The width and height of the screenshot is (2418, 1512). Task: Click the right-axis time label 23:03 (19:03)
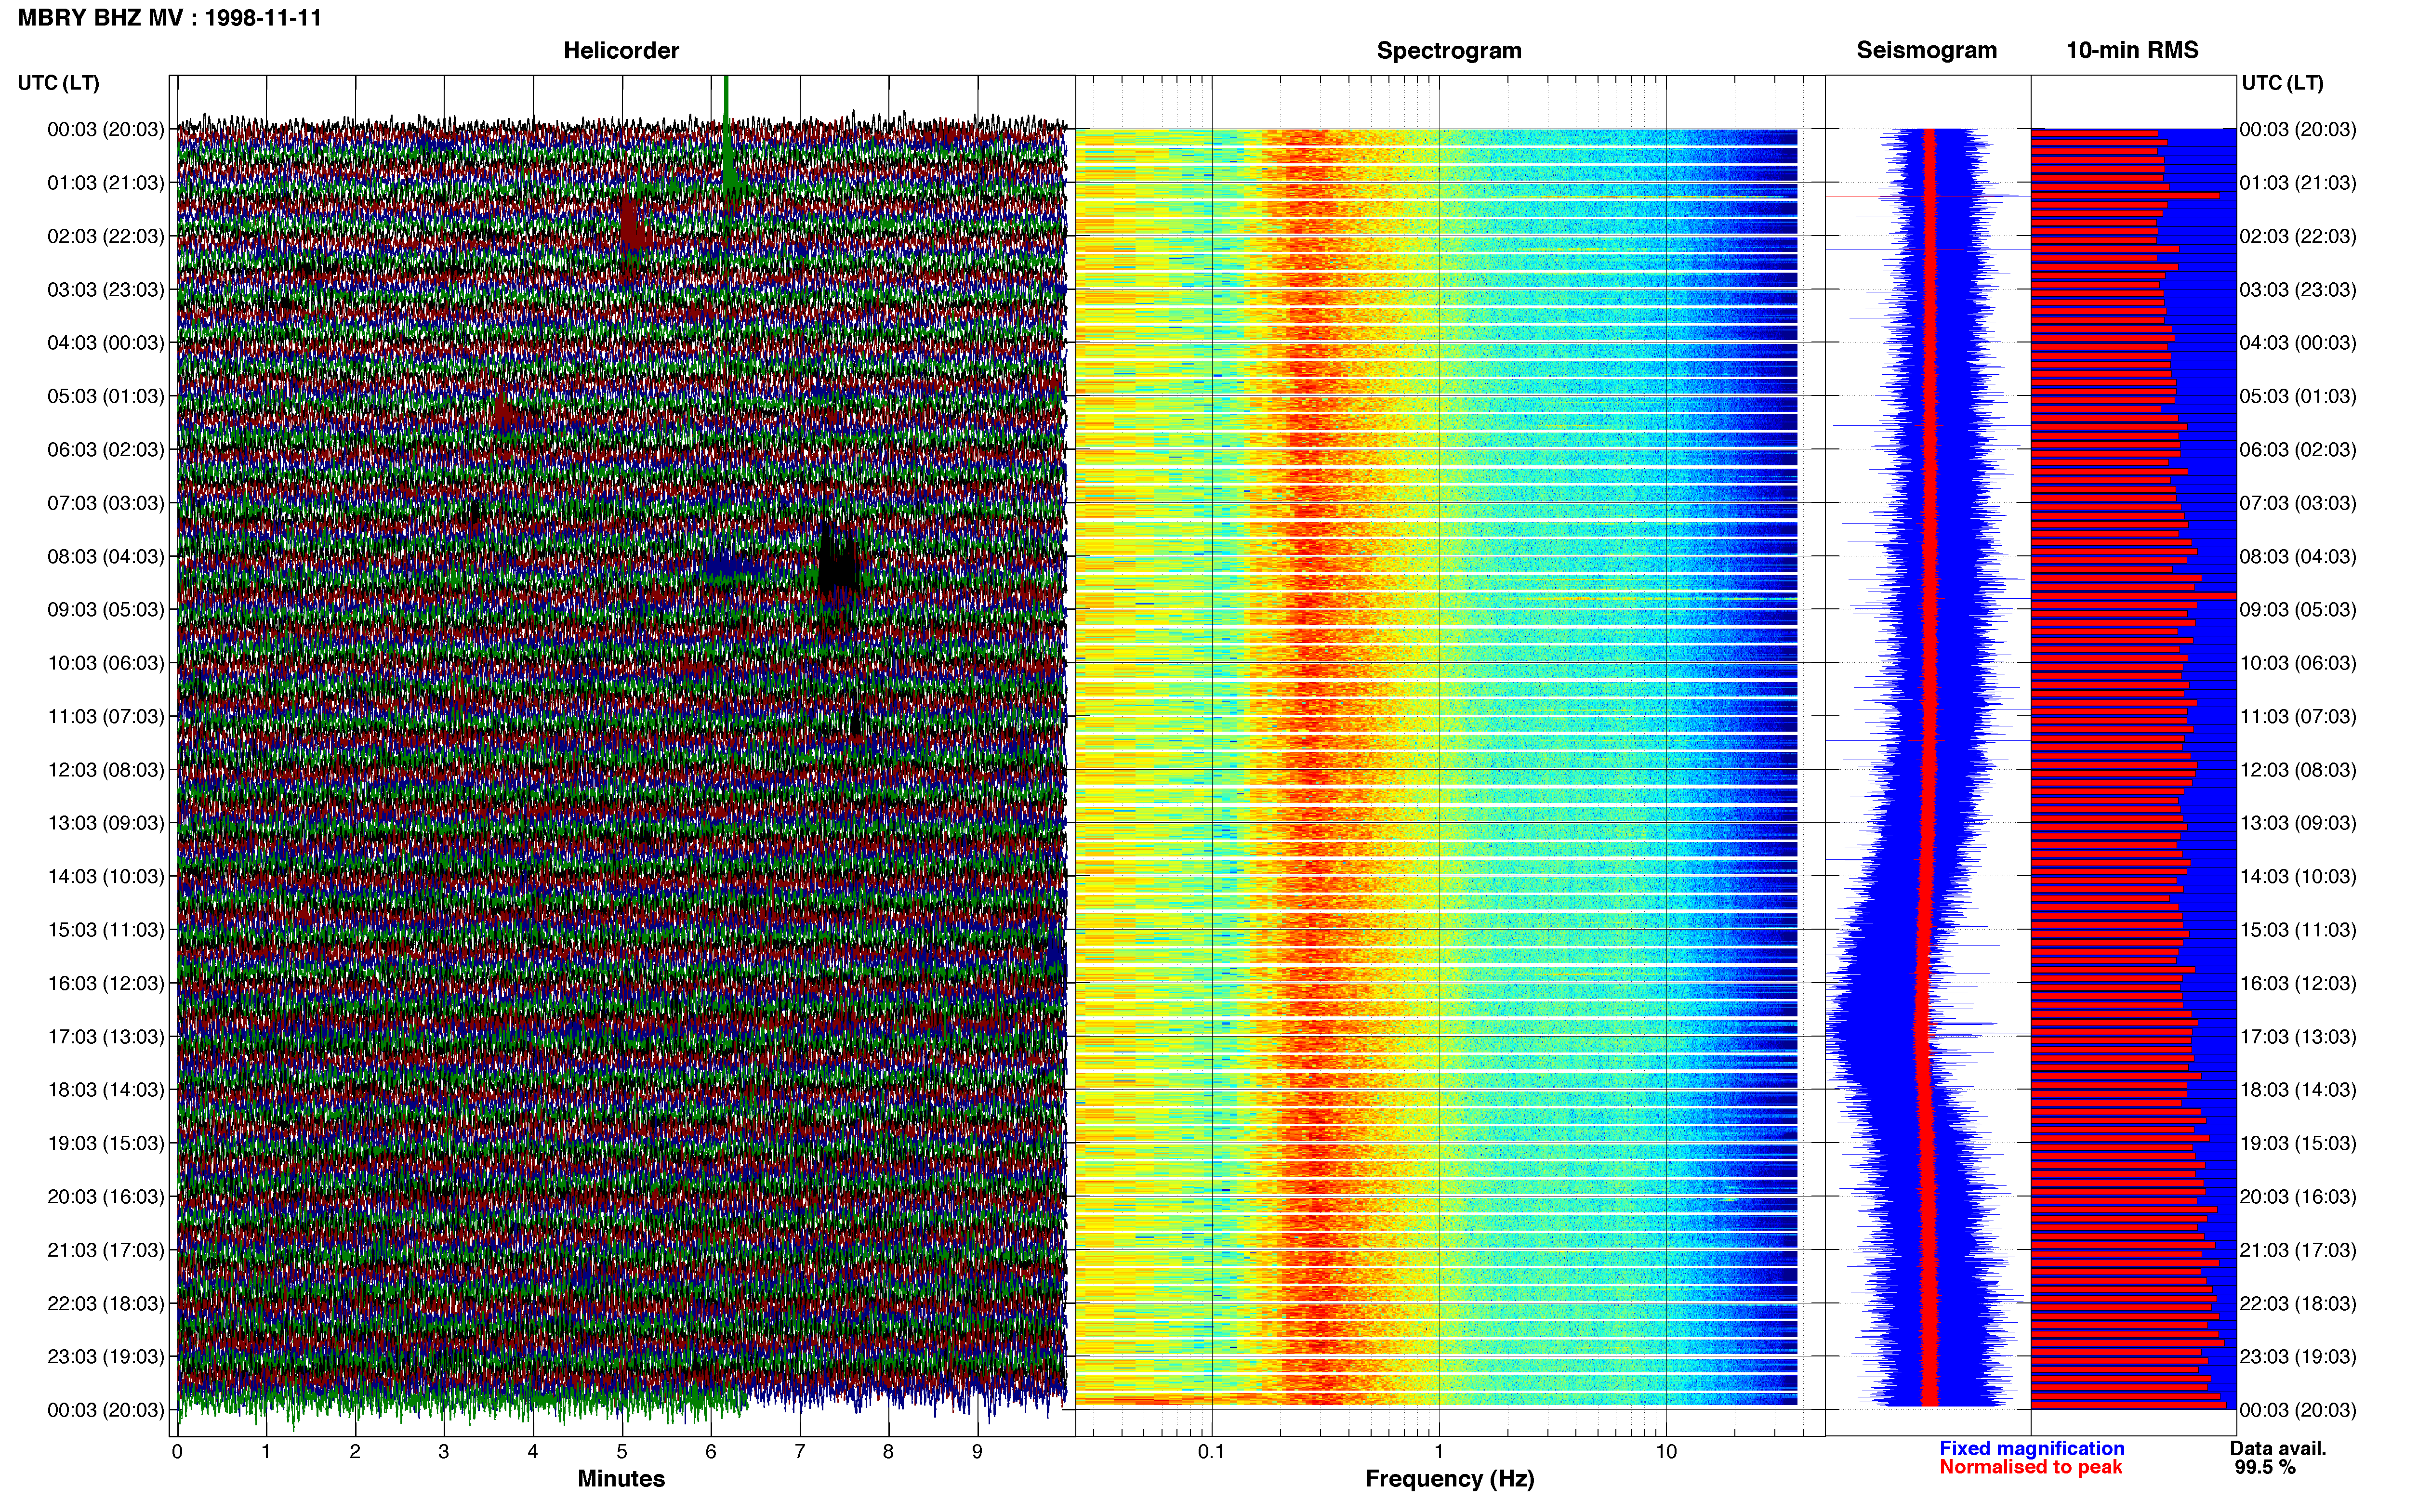tap(2298, 1357)
